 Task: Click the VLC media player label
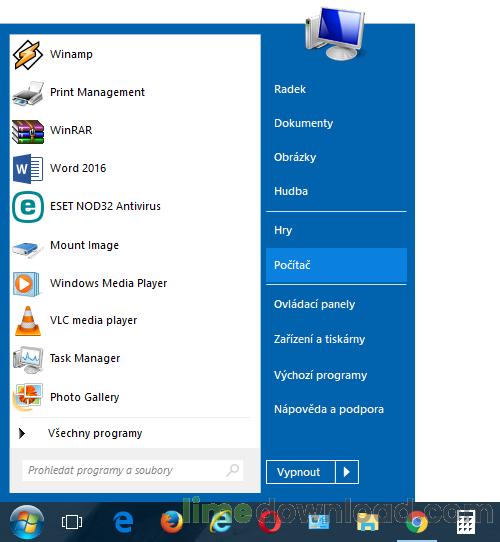click(x=93, y=320)
